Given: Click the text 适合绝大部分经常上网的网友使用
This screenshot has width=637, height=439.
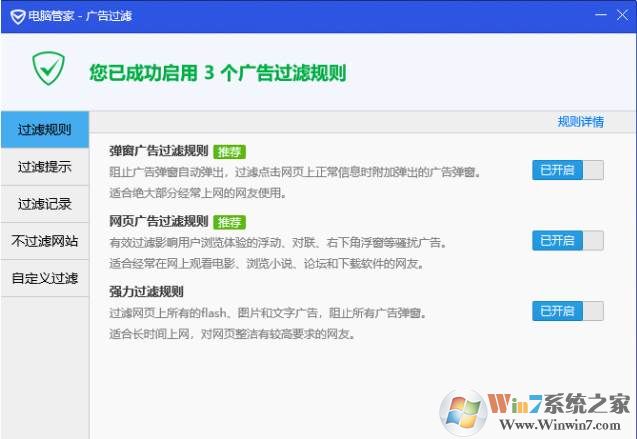Looking at the screenshot, I should point(198,193).
